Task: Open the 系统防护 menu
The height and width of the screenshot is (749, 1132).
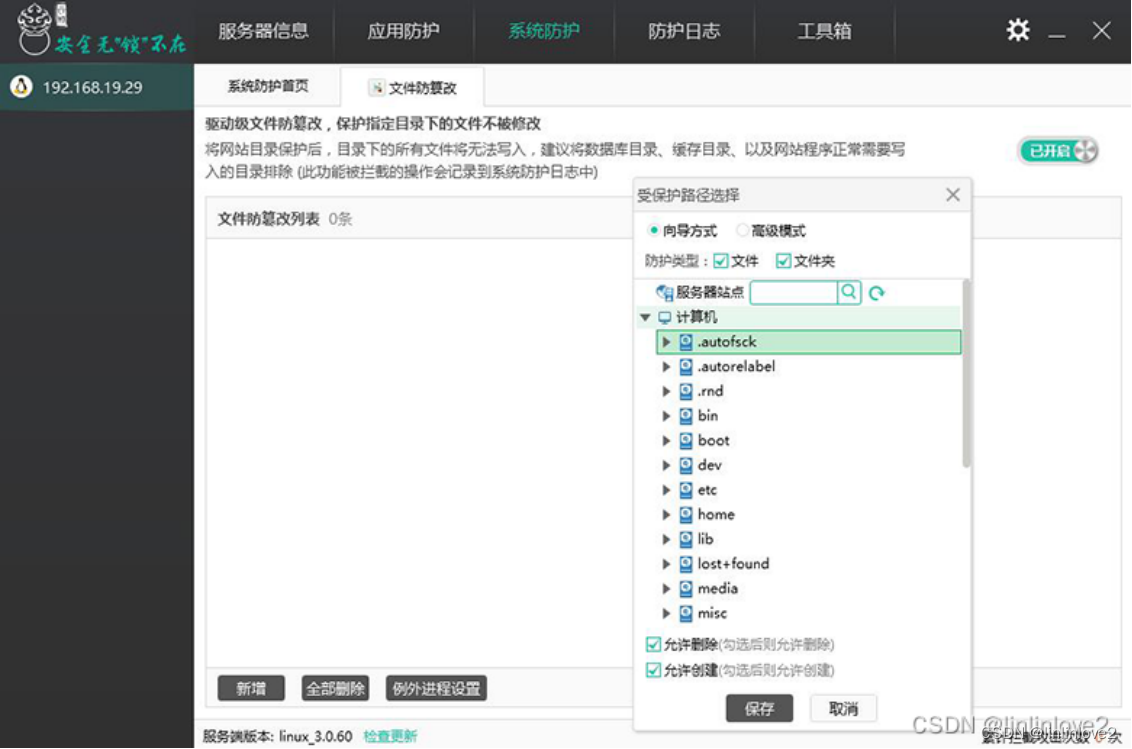Action: point(544,31)
